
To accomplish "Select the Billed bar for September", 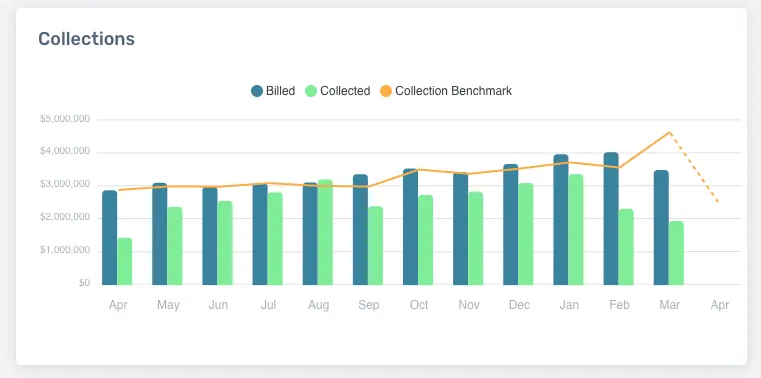I will 360,230.
